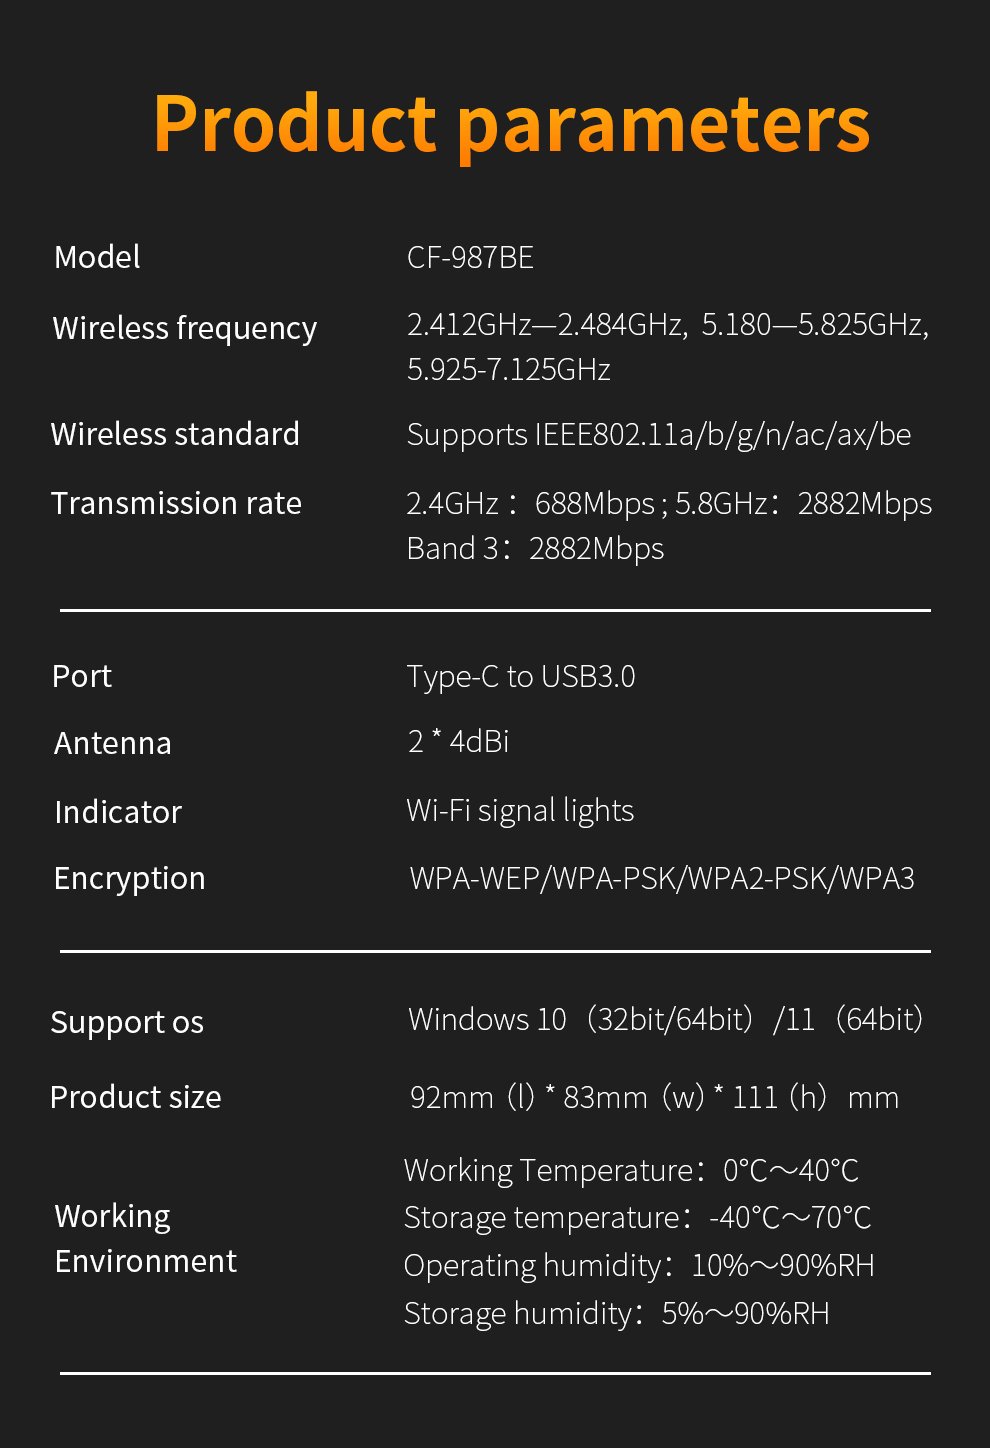
Task: Click the Wireless frequency label
Action: 185,328
